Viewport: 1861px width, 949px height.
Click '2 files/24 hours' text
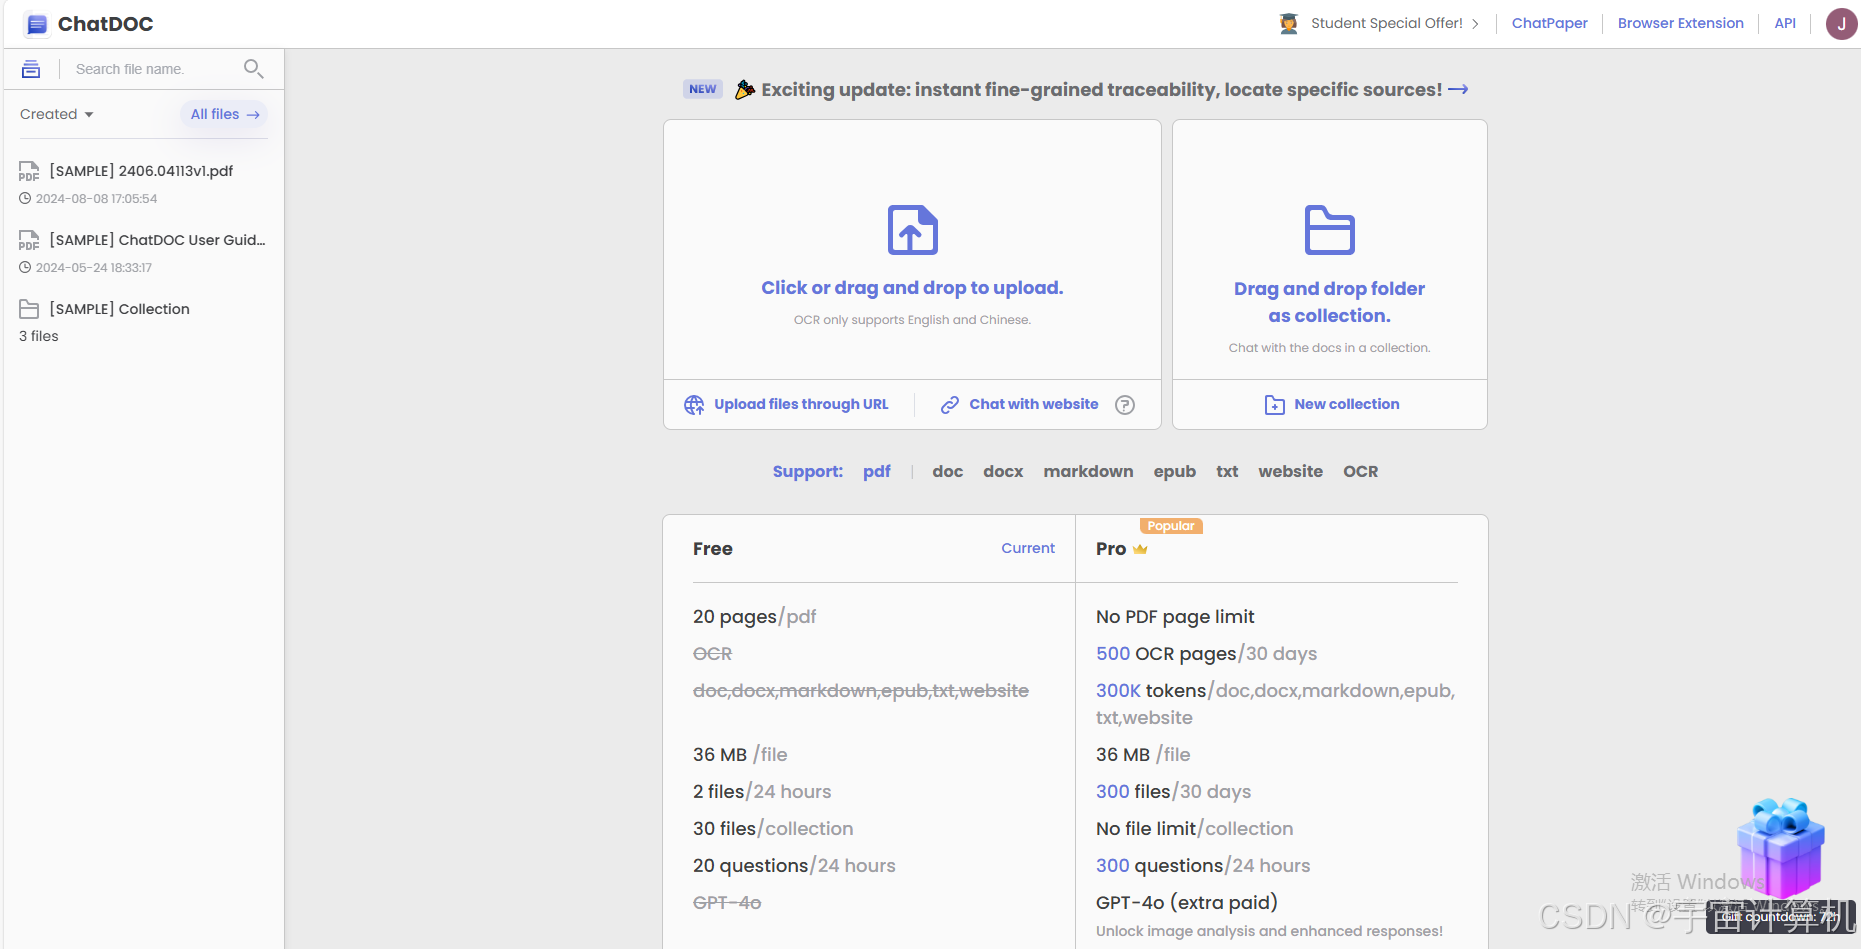pyautogui.click(x=762, y=792)
